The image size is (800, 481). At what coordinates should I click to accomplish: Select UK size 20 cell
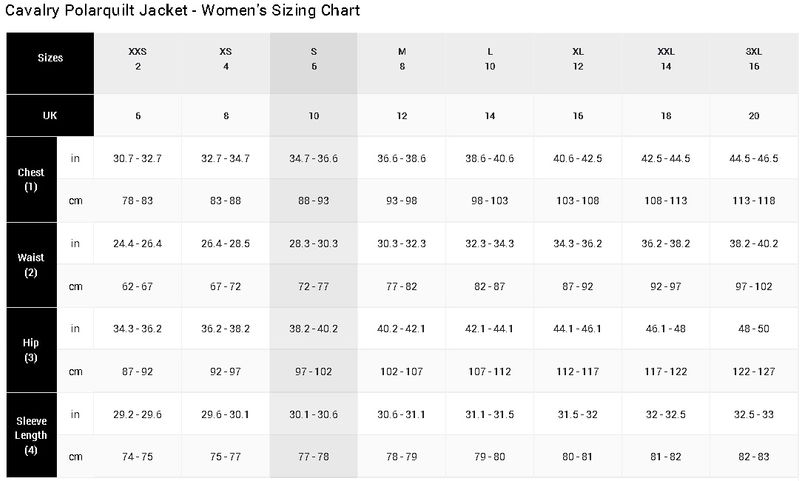coord(753,116)
